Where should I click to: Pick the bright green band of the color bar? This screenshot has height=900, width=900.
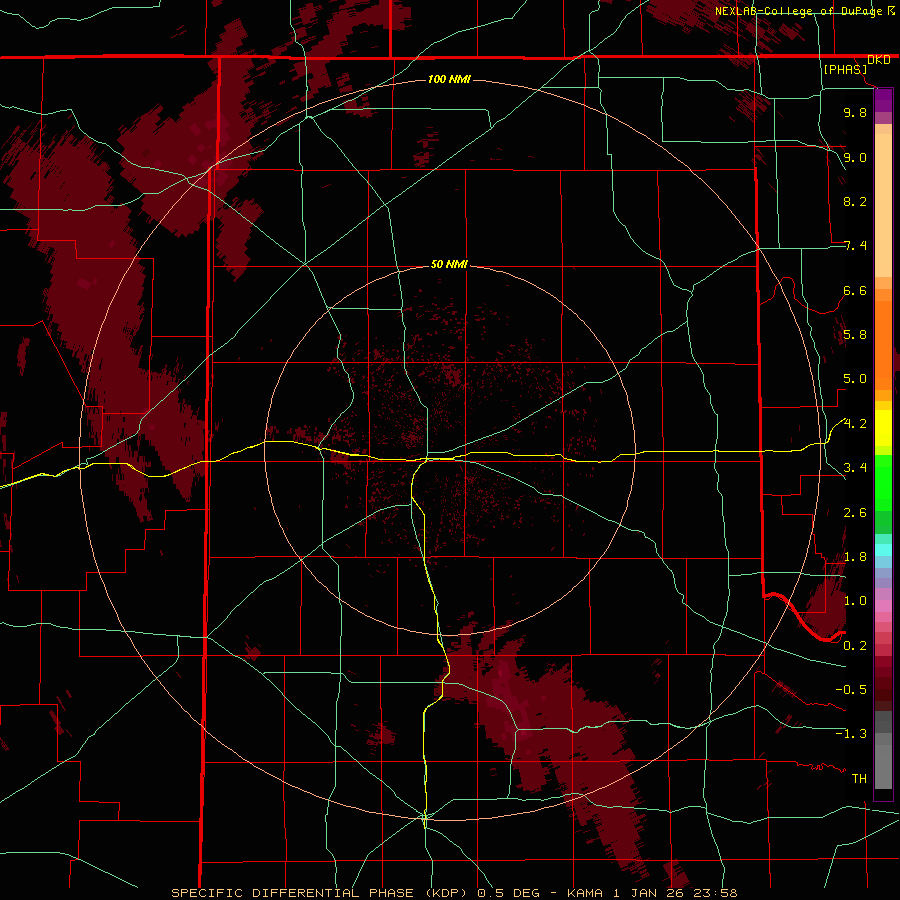click(883, 483)
